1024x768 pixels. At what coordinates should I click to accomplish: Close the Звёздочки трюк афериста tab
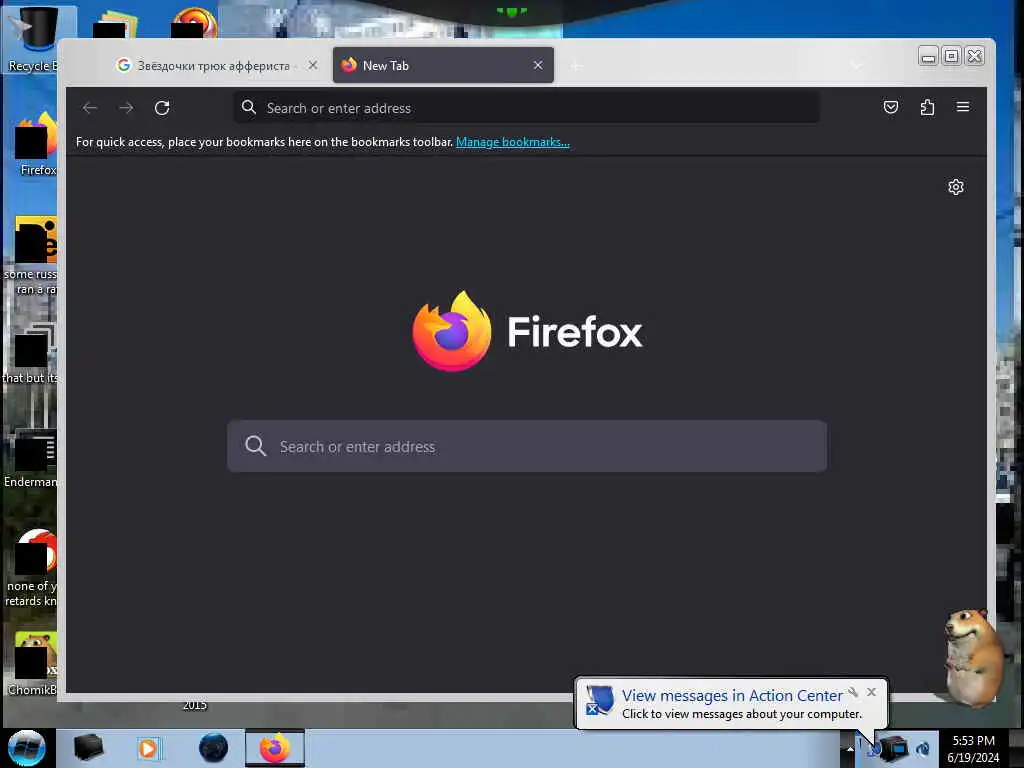(313, 65)
